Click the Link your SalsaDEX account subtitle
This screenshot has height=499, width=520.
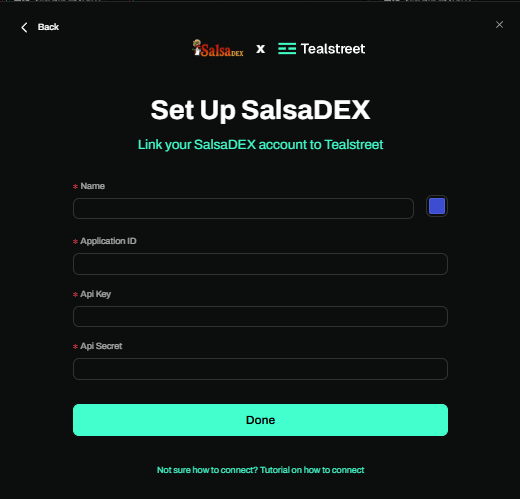260,145
